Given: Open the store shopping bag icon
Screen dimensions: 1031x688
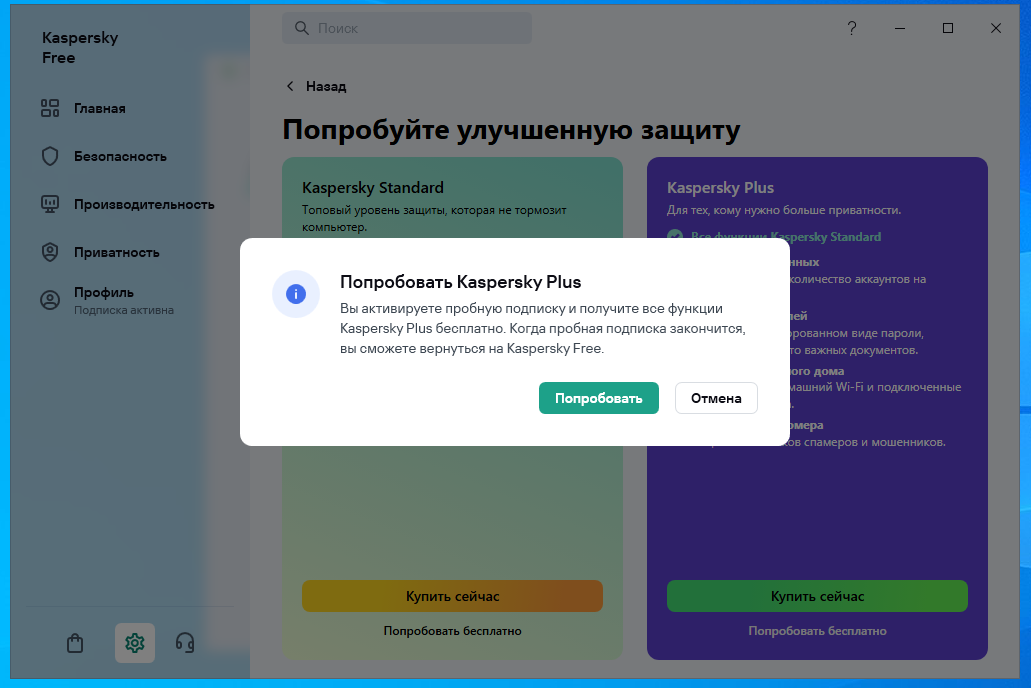Looking at the screenshot, I should coord(75,643).
